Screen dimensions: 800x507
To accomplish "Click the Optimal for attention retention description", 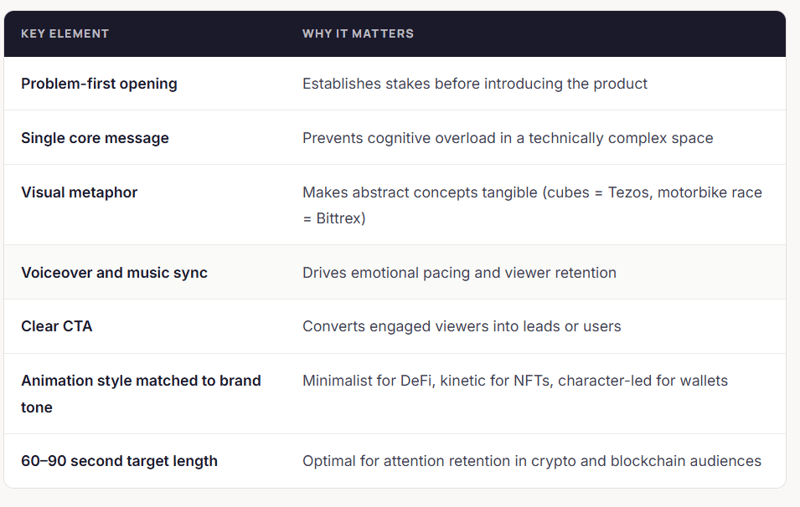I will click(x=531, y=461).
